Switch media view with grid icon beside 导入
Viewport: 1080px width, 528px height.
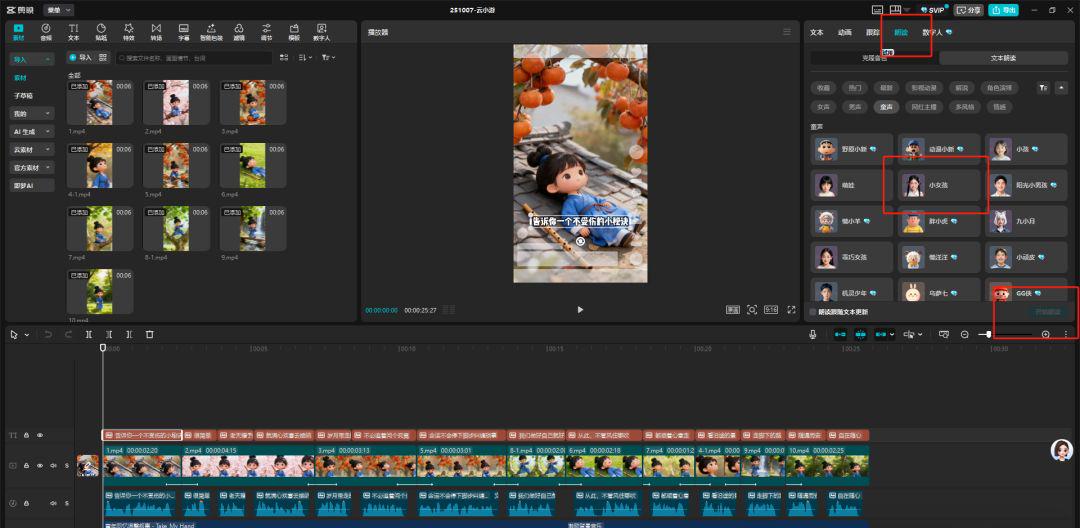pyautogui.click(x=103, y=58)
